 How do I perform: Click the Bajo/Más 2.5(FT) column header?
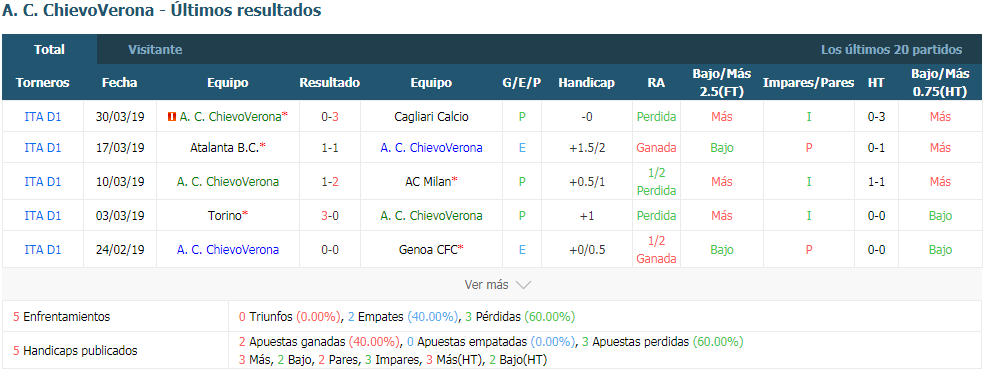(x=722, y=82)
